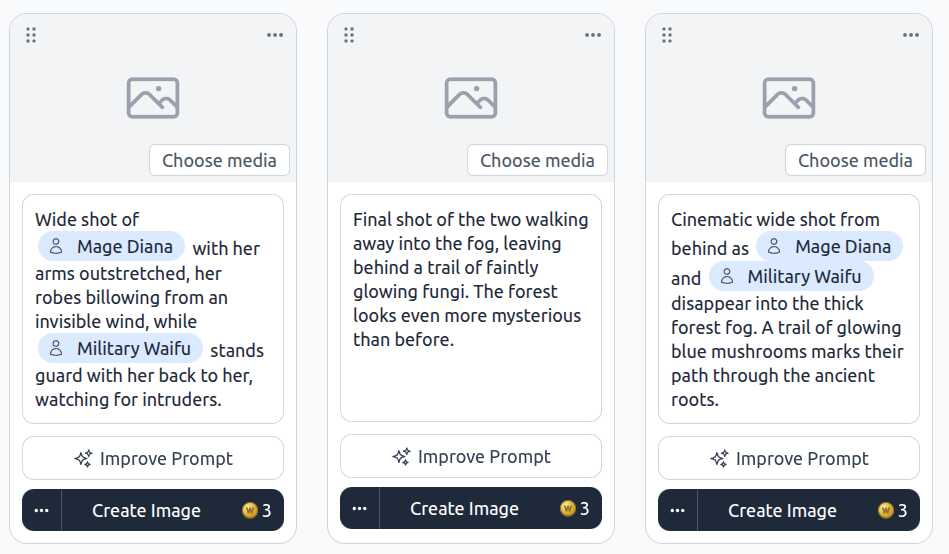Image resolution: width=949 pixels, height=554 pixels.
Task: Expand options beside first Create Image button
Action: coord(42,510)
